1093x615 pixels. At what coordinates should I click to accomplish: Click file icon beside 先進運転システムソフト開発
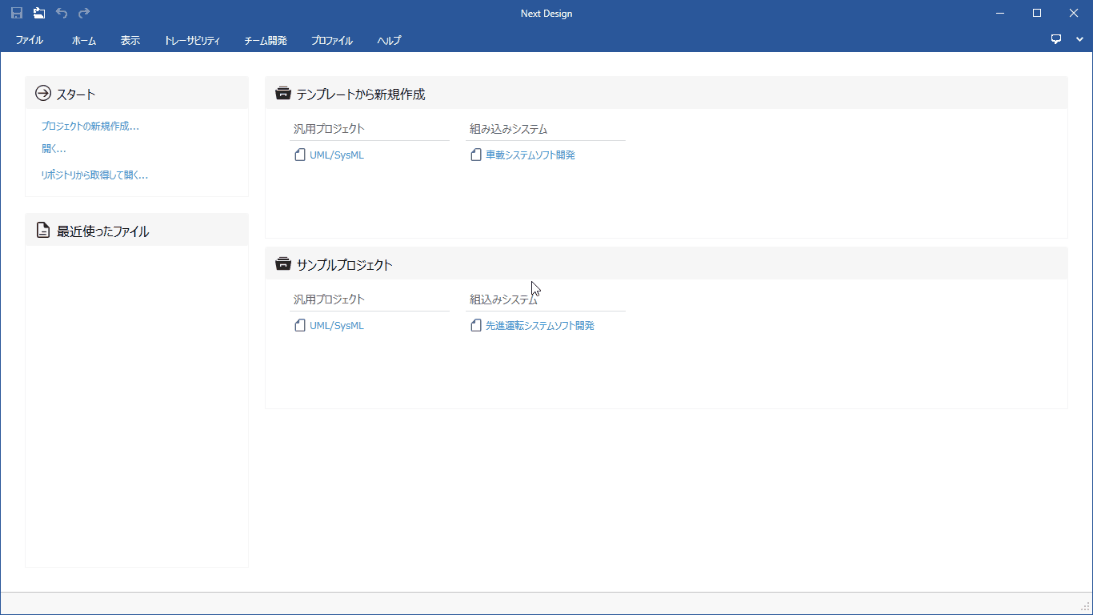pos(475,326)
